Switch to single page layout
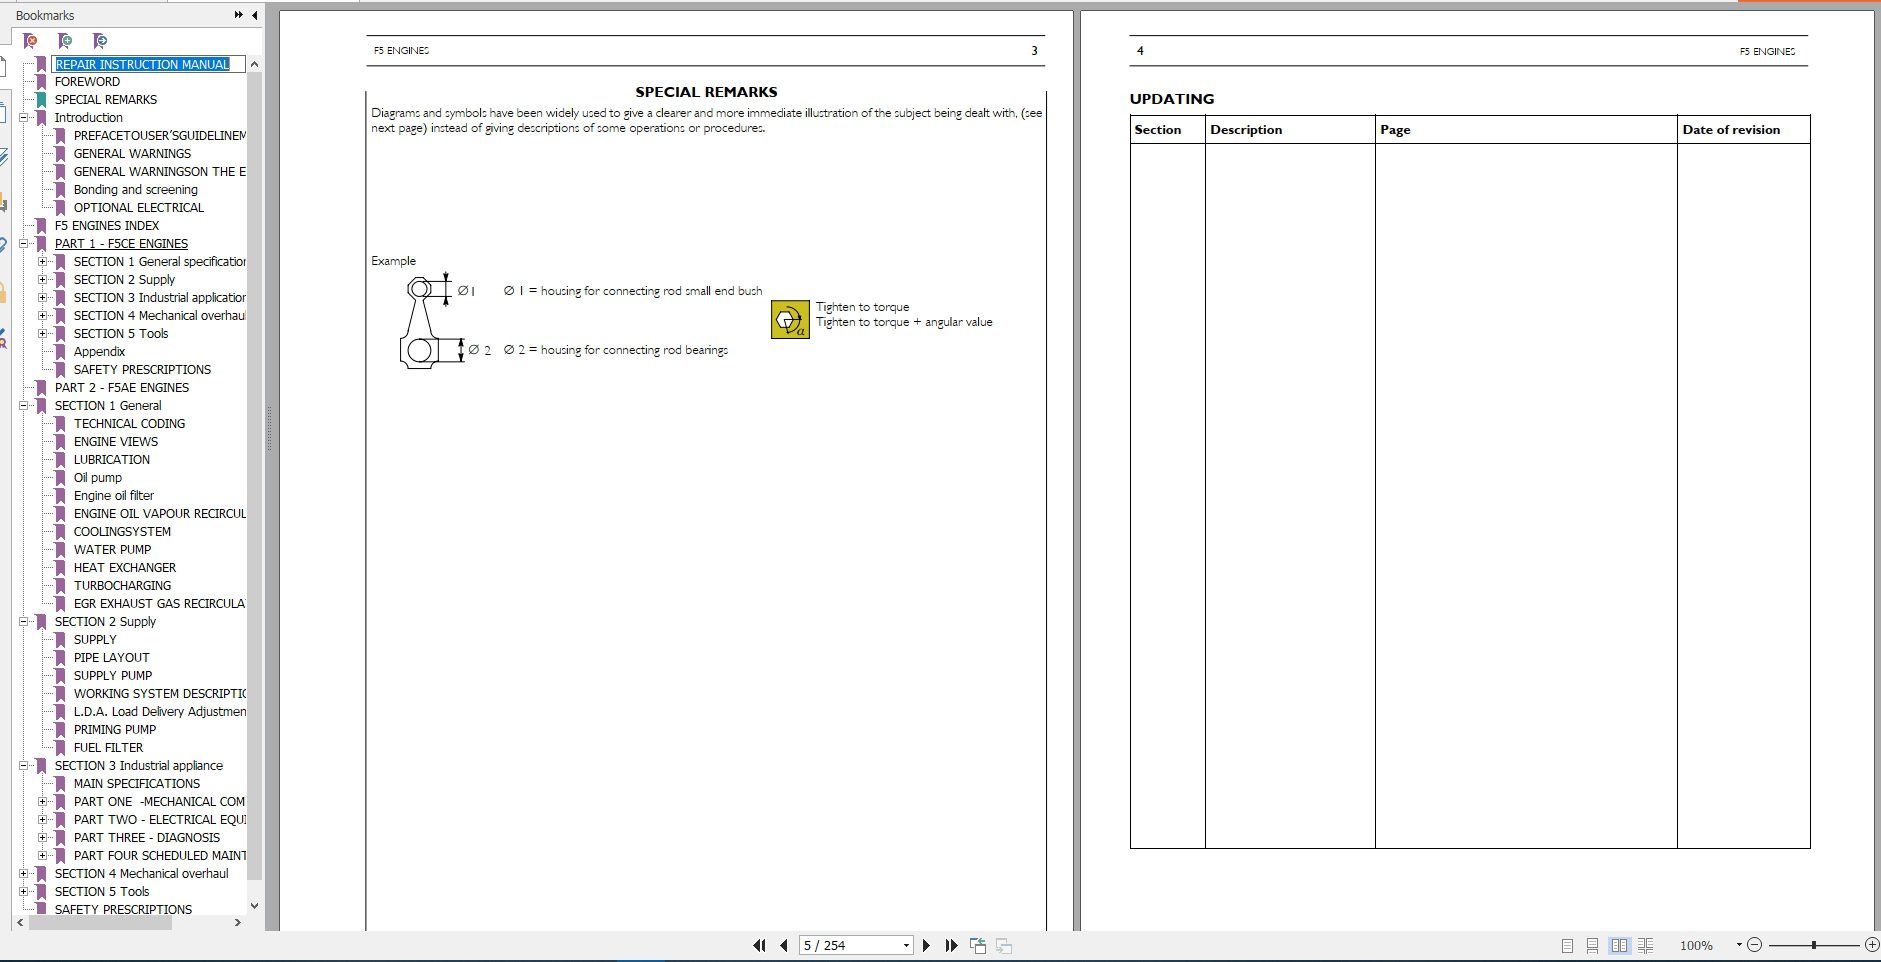Screen dimensions: 1881x962 1567,945
